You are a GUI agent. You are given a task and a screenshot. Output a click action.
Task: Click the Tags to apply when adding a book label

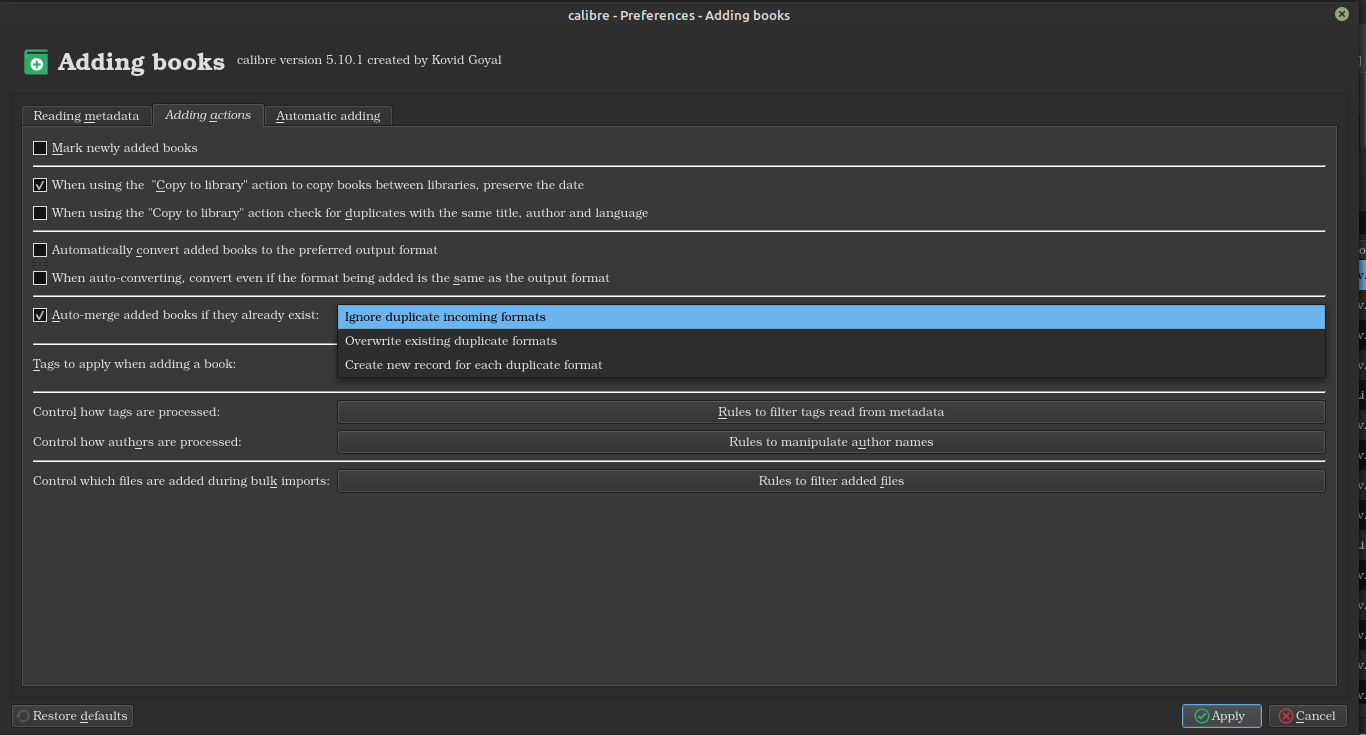(x=134, y=364)
